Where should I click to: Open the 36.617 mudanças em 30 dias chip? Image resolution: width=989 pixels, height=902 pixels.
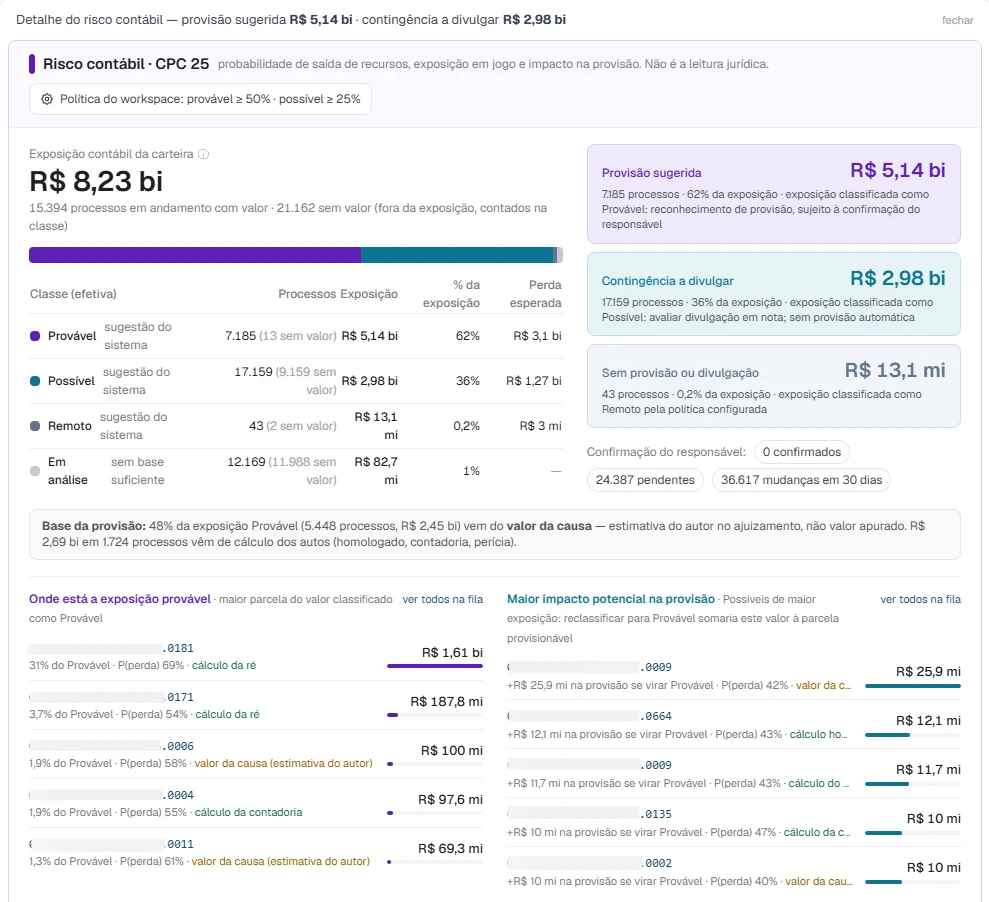[802, 480]
